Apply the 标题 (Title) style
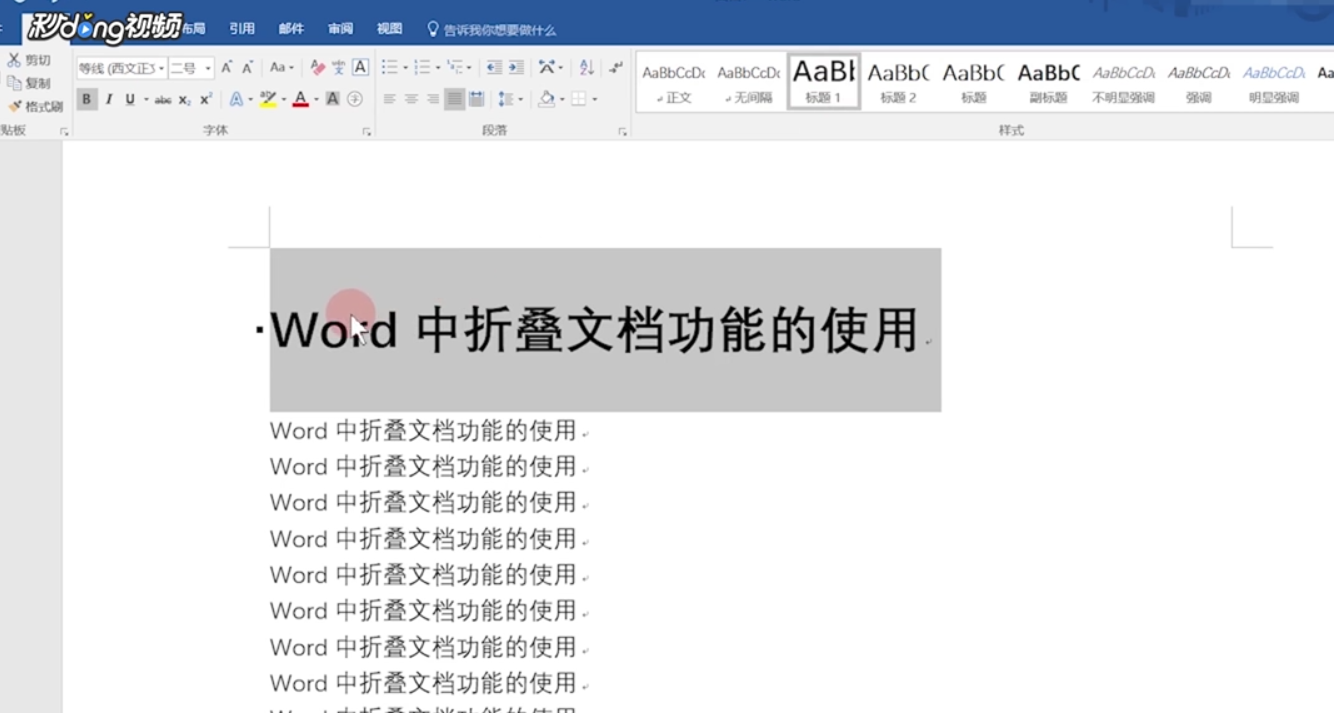 coord(973,82)
